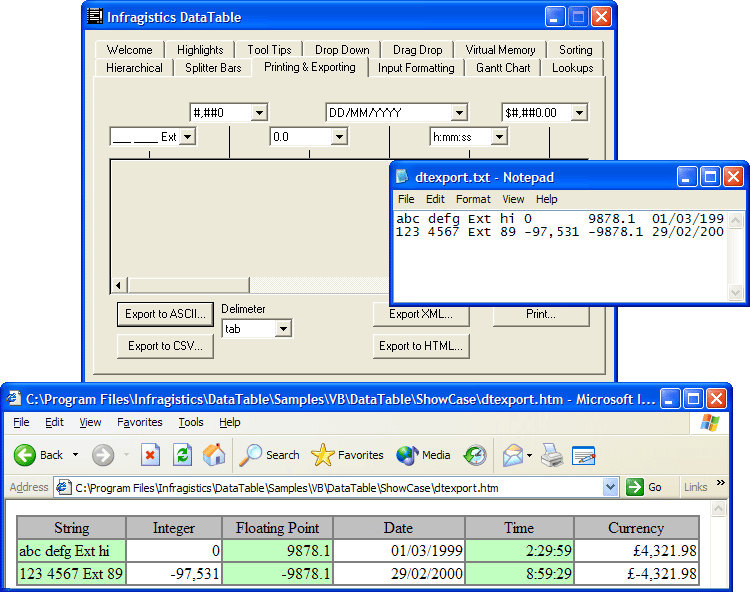Screen dimensions: 750x592
Task: Open the History icon in IE toolbar
Action: pyautogui.click(x=475, y=455)
